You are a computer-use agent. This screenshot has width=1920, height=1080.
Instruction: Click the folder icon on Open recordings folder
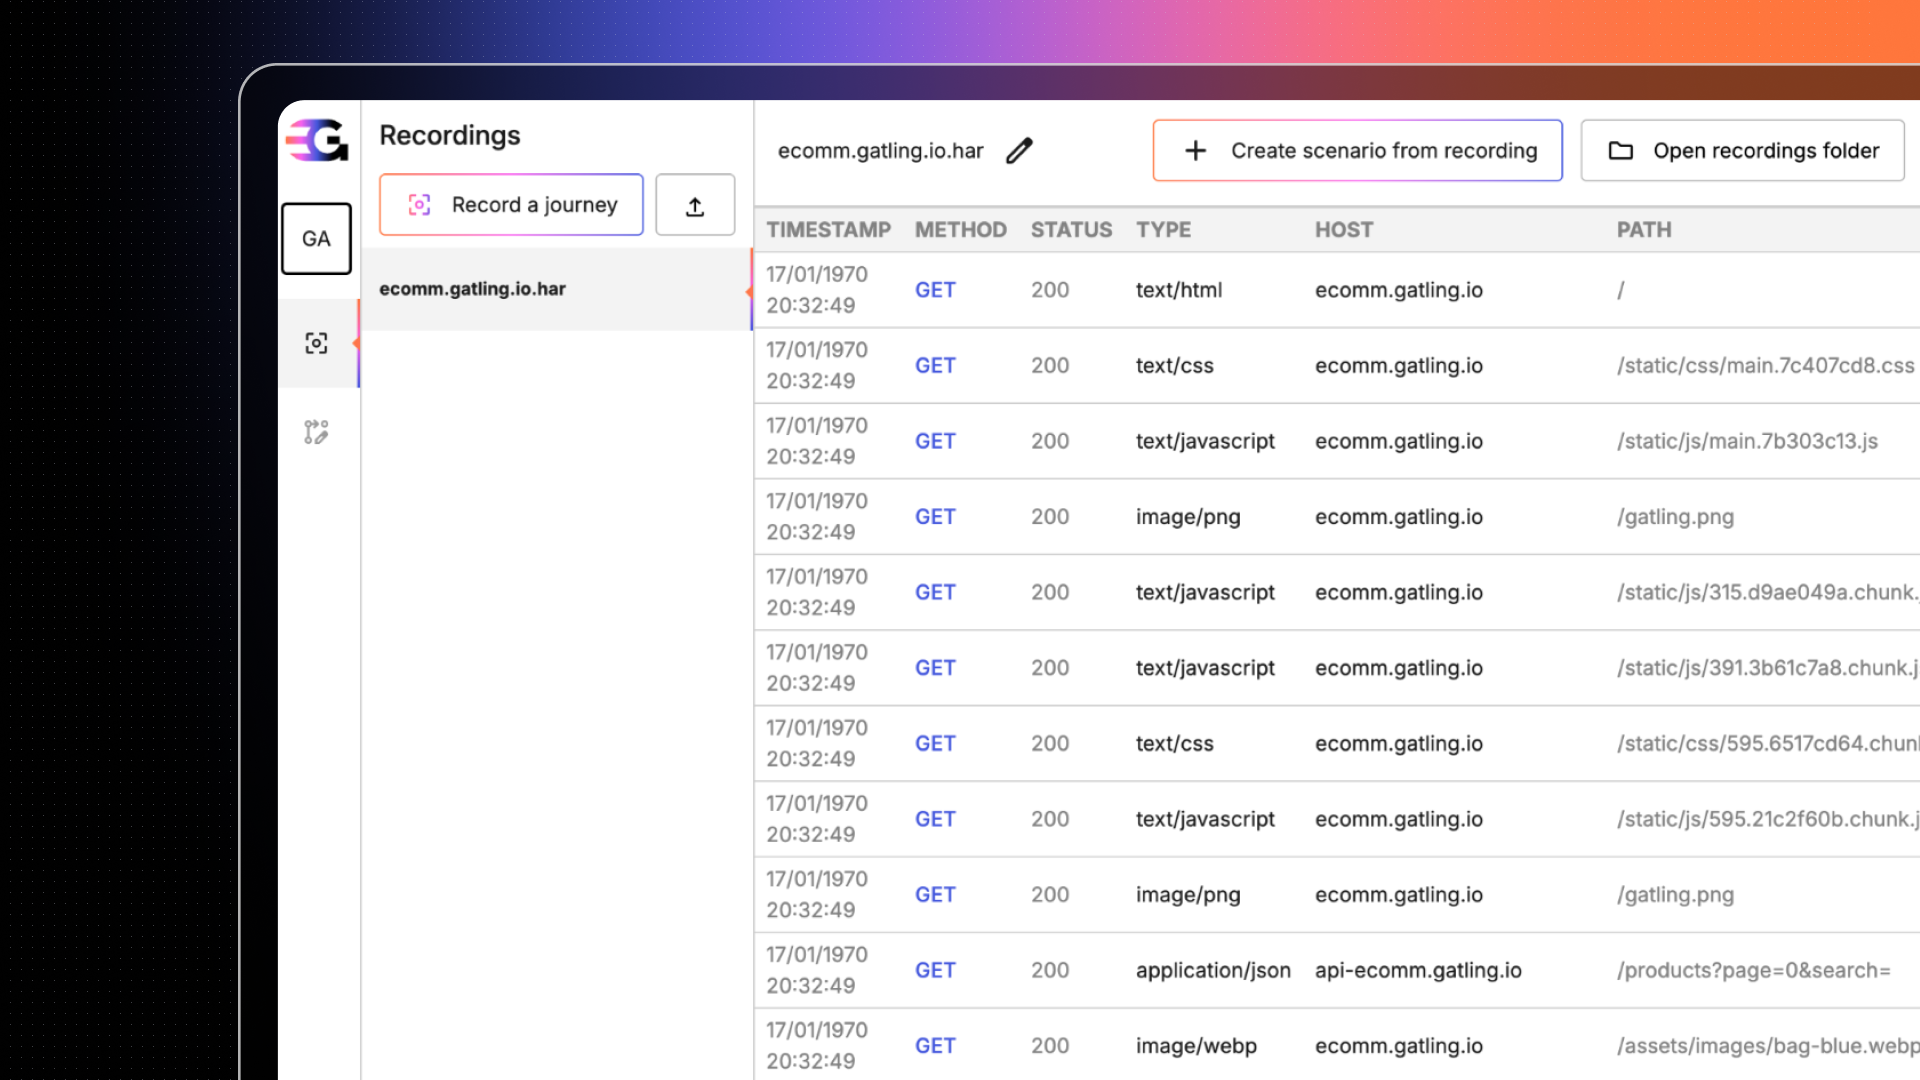click(1620, 151)
